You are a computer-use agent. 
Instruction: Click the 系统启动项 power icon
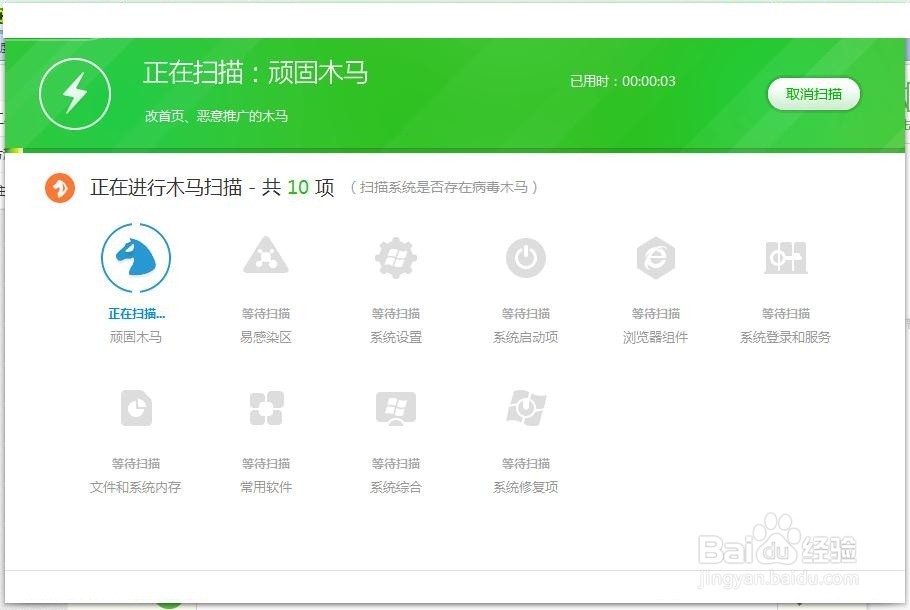(526, 258)
